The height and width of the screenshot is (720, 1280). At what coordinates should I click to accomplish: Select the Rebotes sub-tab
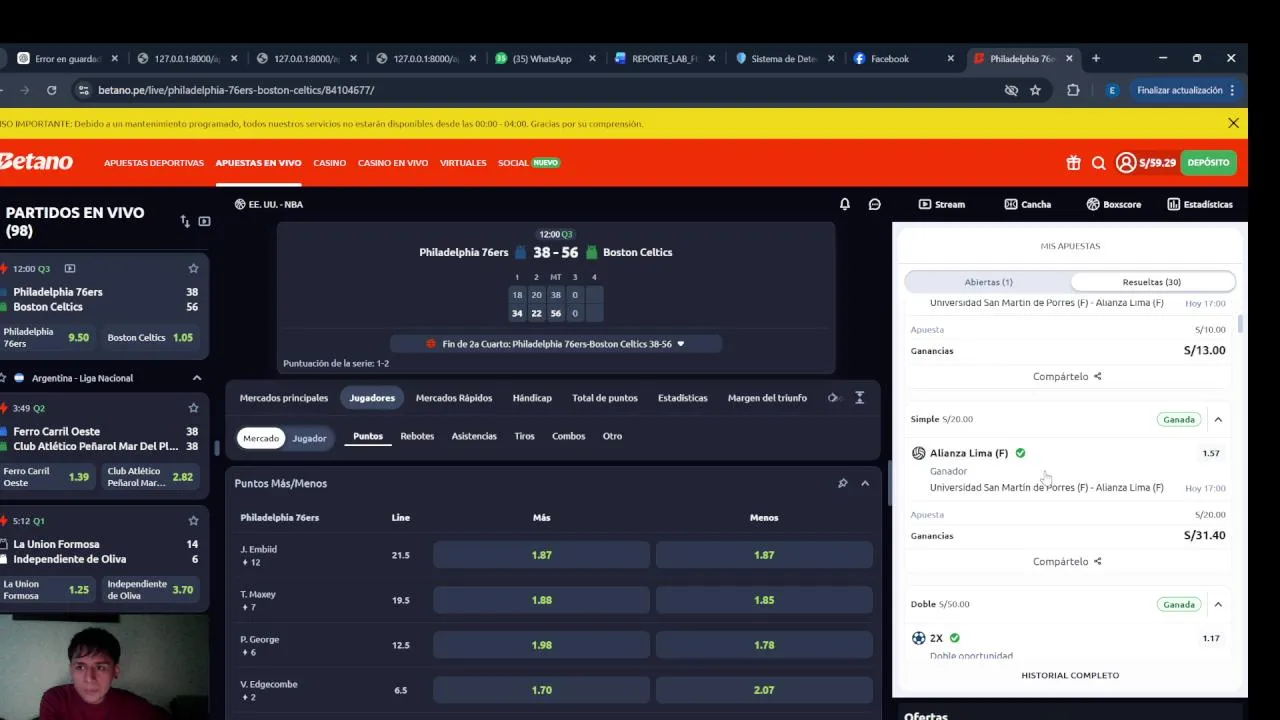point(417,436)
